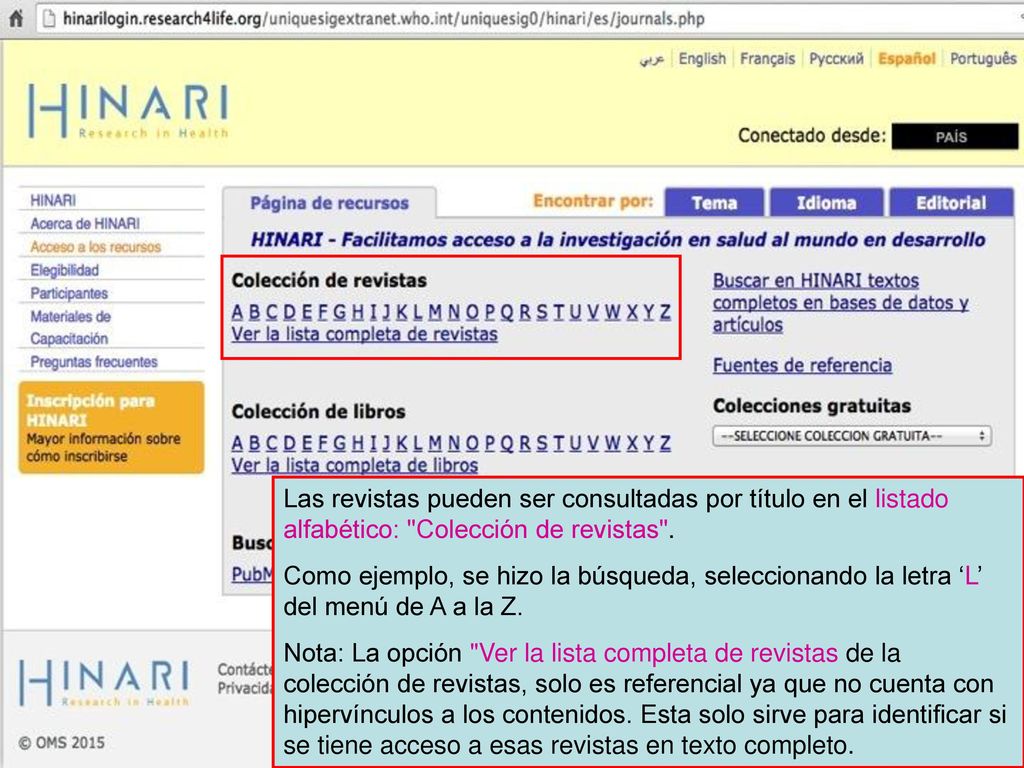Open Buscar en HINARI textos completos link
The height and width of the screenshot is (768, 1024).
(841, 302)
